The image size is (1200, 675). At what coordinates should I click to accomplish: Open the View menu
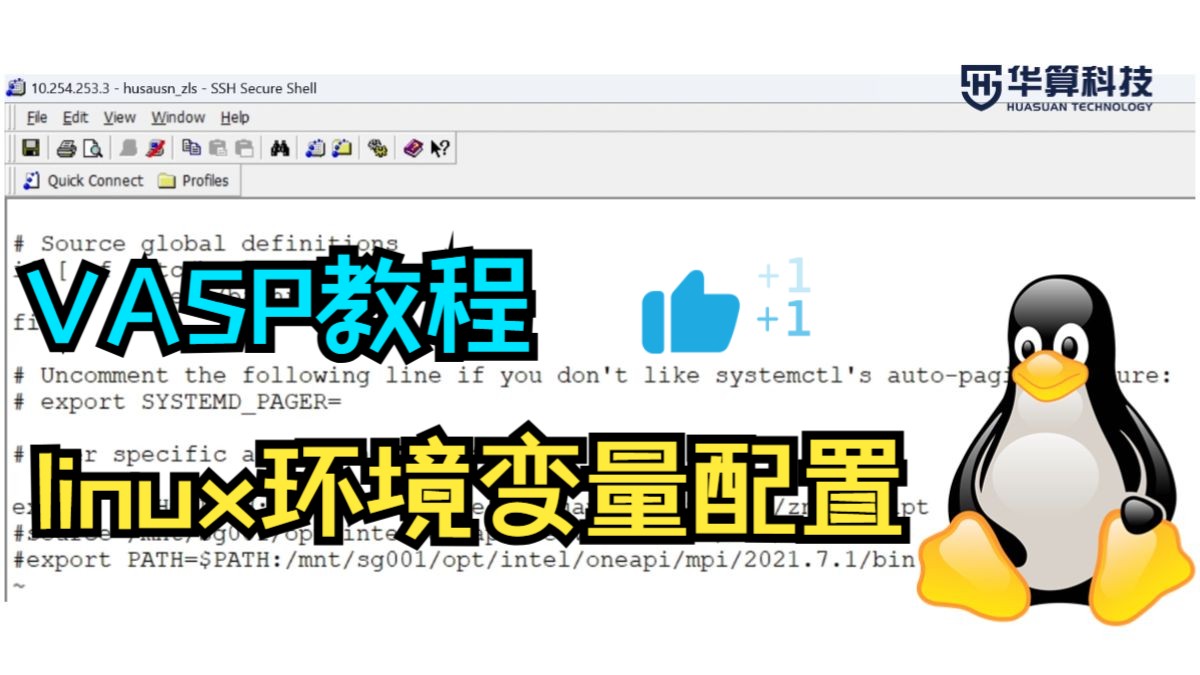119,118
